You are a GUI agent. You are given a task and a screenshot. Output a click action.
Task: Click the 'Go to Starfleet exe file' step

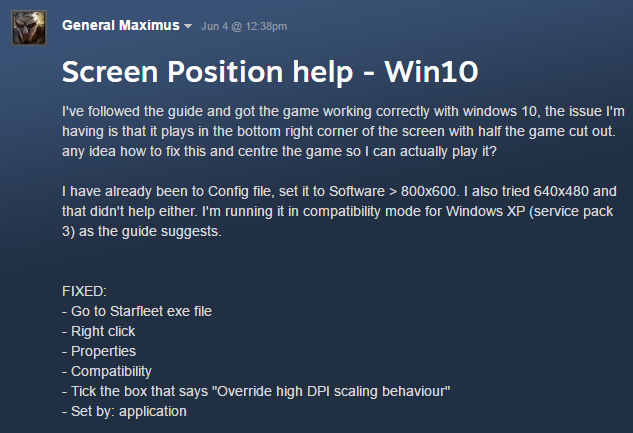[x=141, y=311]
